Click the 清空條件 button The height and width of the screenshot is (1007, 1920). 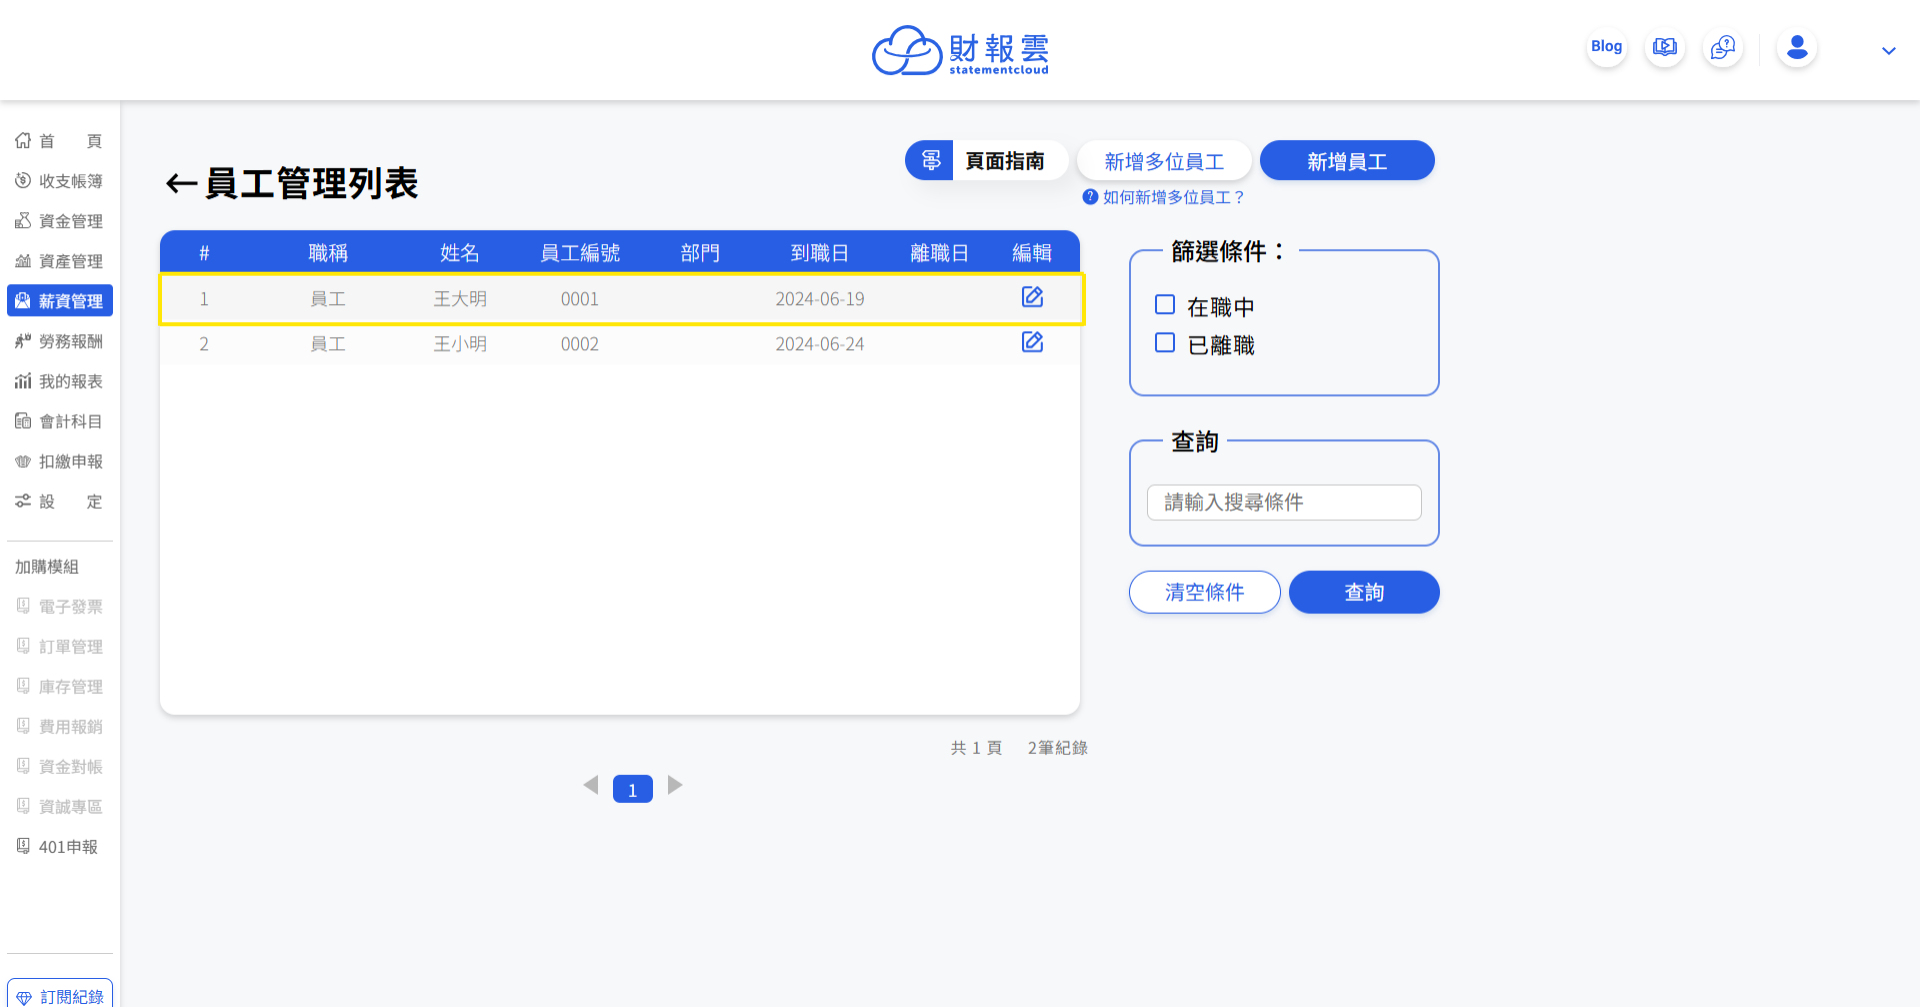[1204, 592]
